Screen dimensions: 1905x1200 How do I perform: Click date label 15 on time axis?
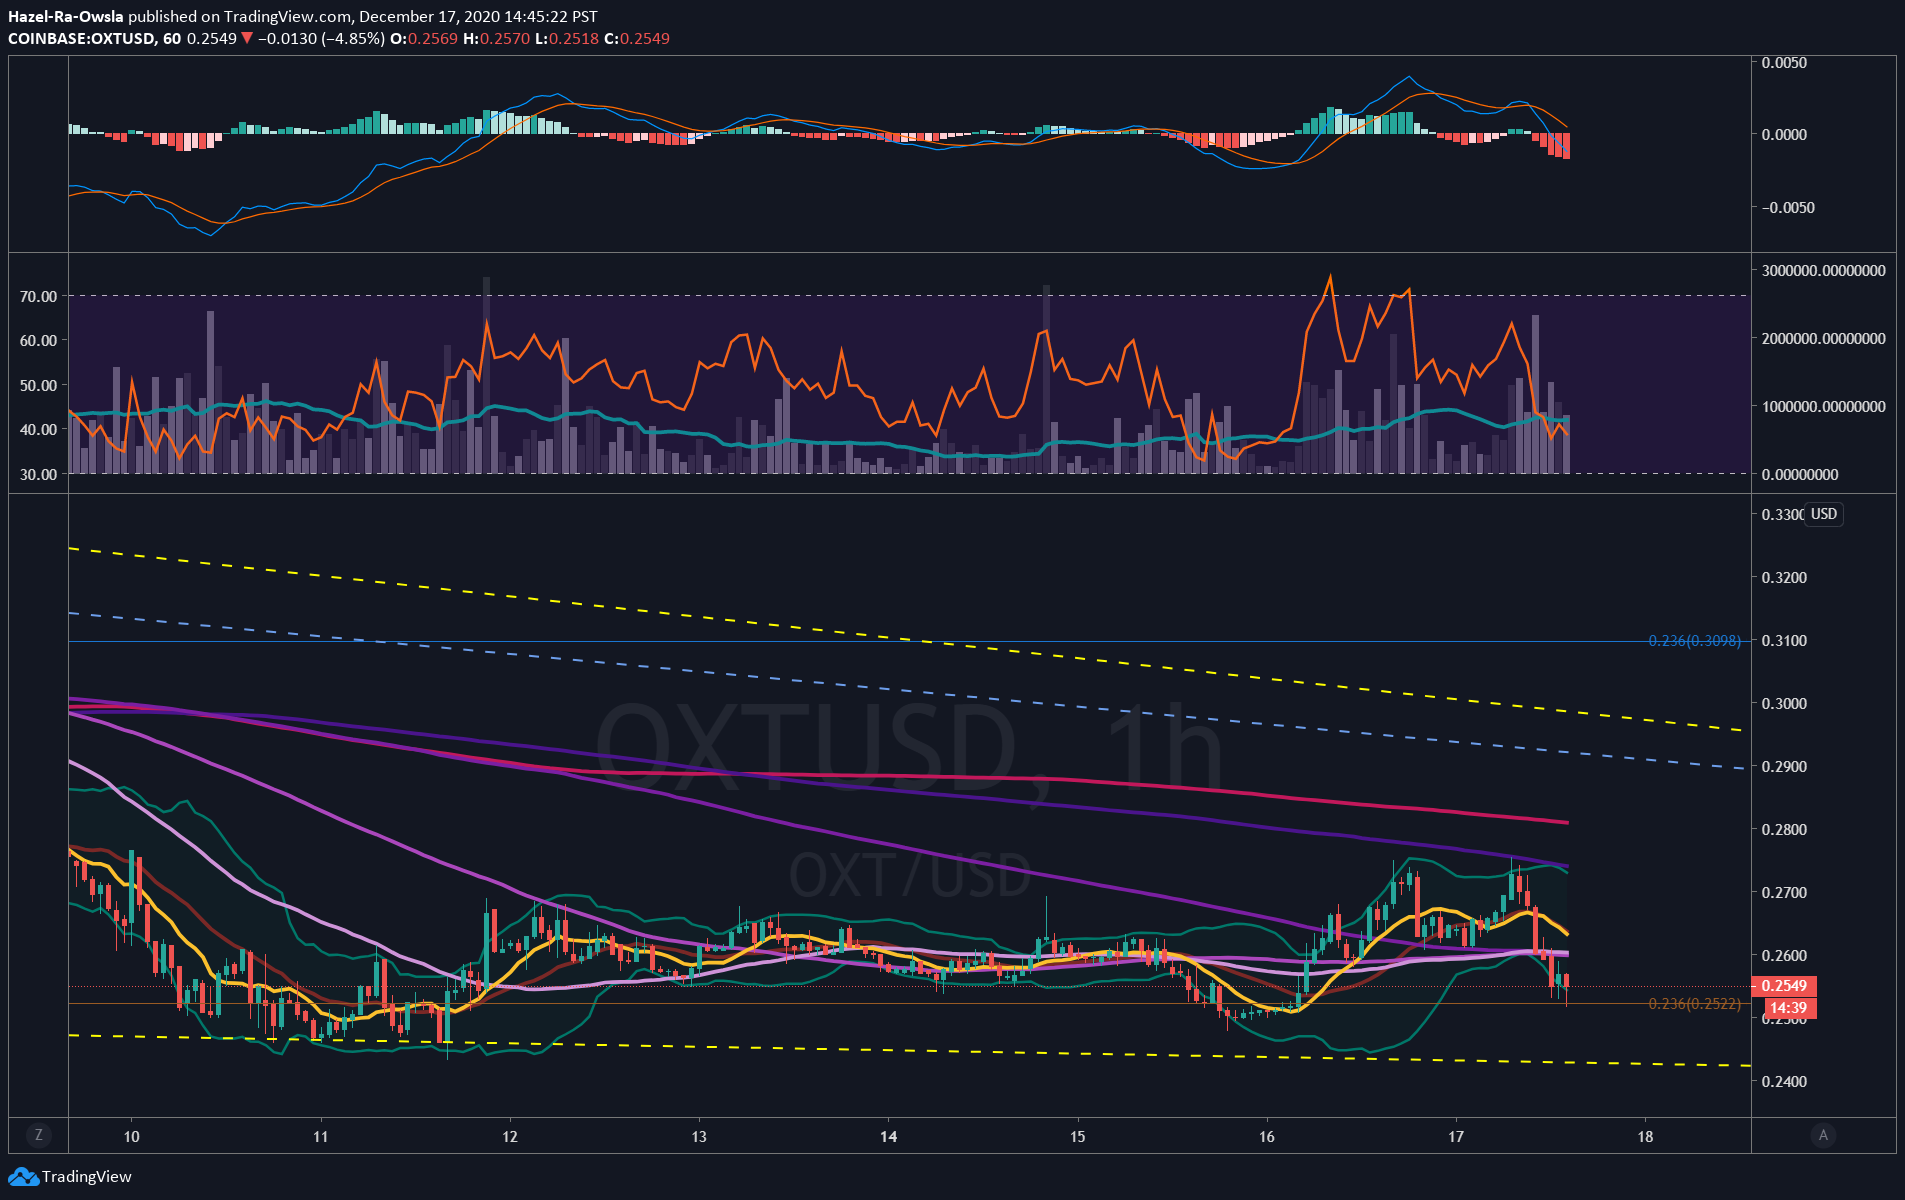(1077, 1136)
